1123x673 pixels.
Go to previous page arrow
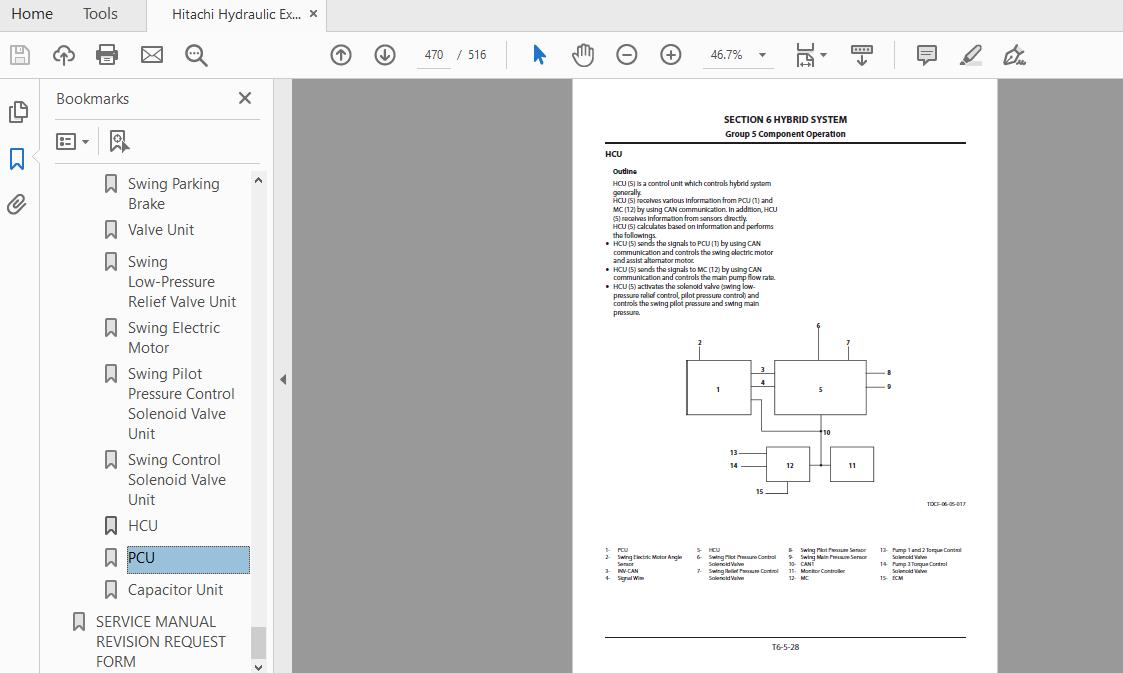pos(341,55)
